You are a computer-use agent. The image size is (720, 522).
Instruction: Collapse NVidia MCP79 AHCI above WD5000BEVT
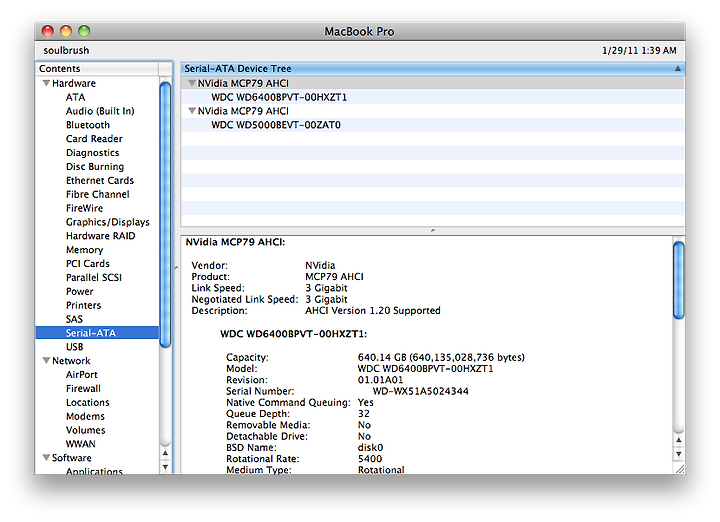(192, 111)
